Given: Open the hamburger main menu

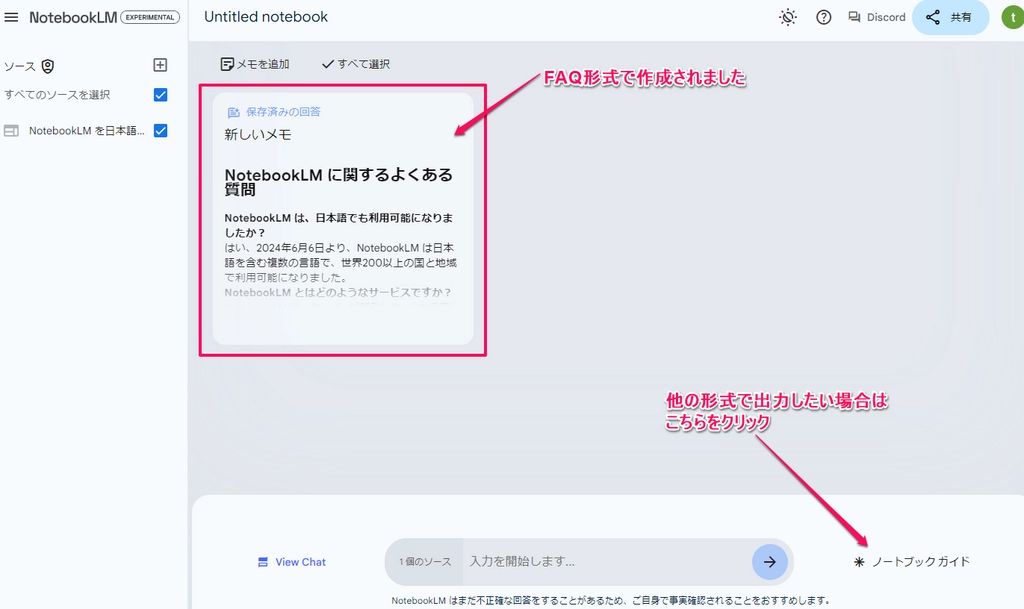Looking at the screenshot, I should pyautogui.click(x=11, y=17).
